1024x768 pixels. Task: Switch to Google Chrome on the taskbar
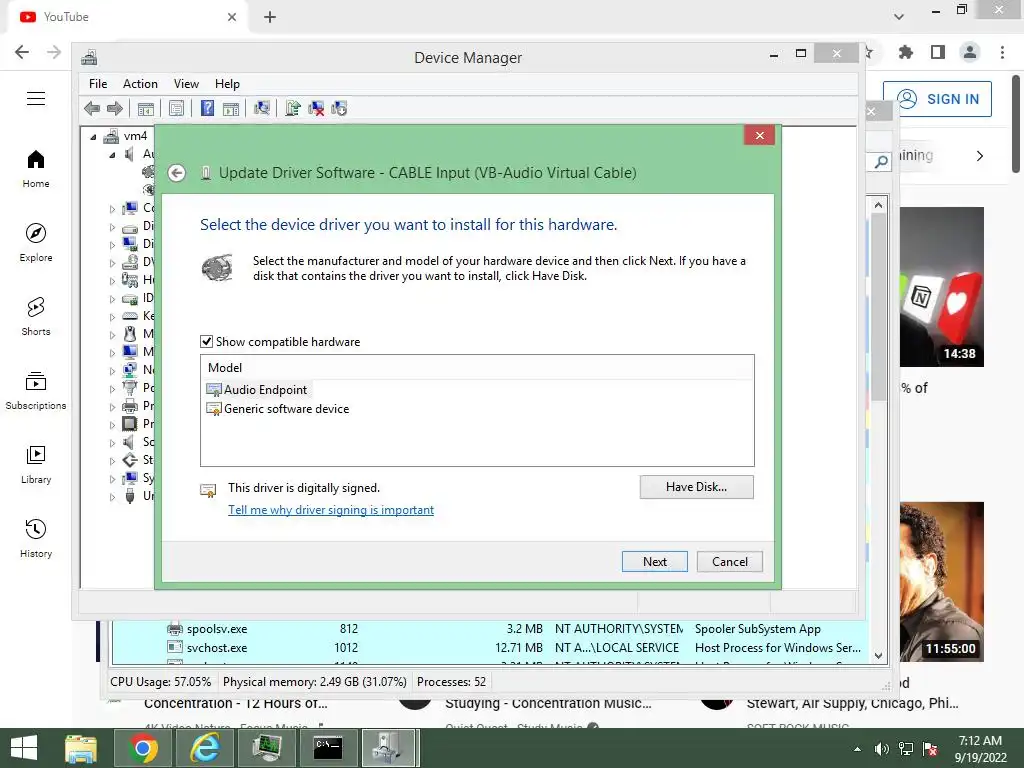pos(143,748)
